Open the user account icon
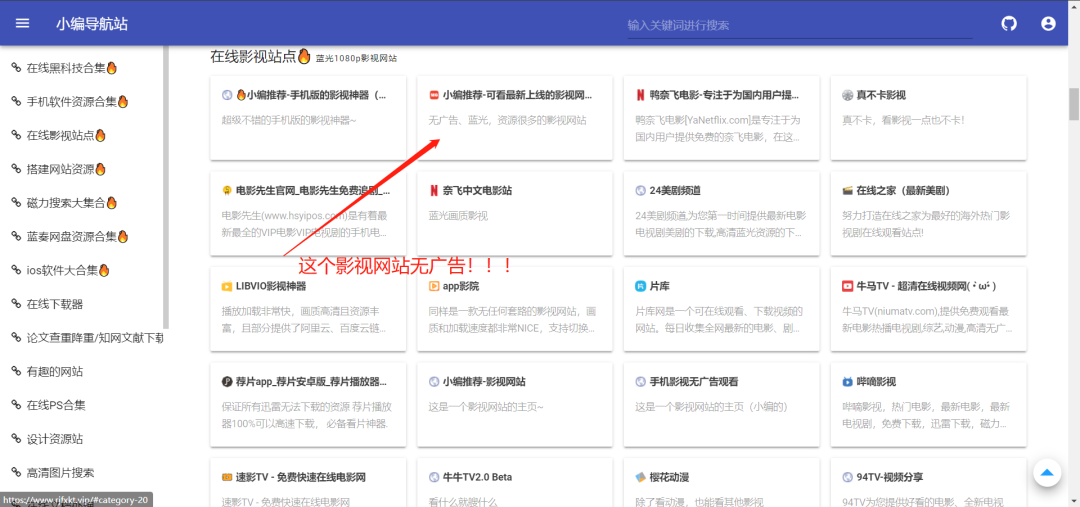This screenshot has width=1080, height=507. click(1048, 23)
